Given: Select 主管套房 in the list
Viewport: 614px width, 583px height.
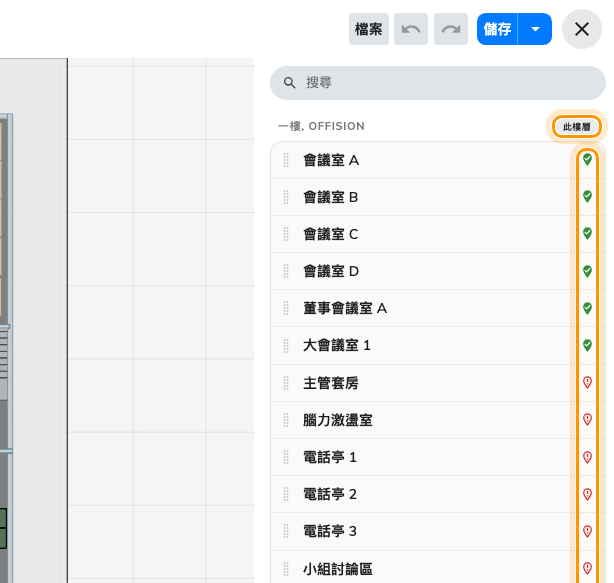Looking at the screenshot, I should click(438, 383).
